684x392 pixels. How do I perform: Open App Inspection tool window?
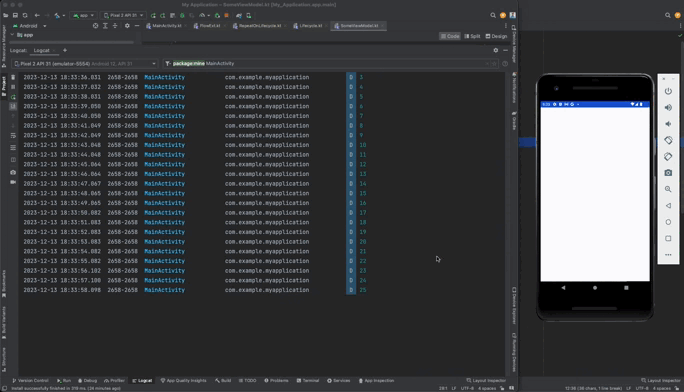376,381
